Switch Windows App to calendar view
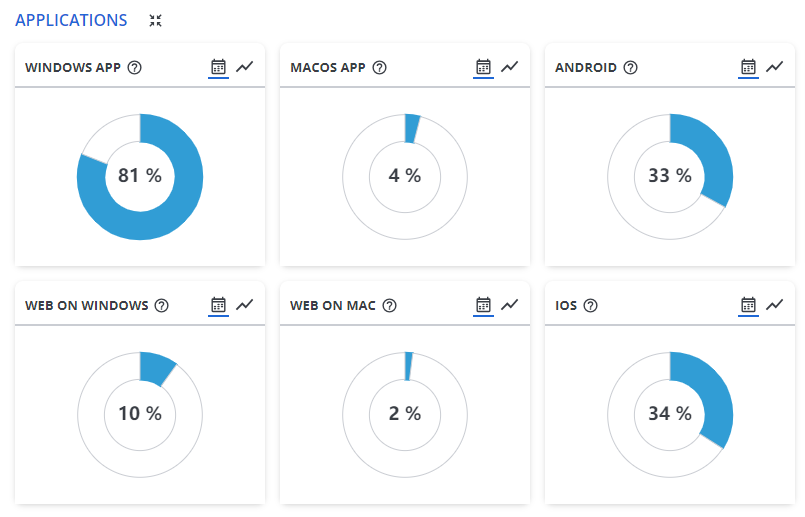The height and width of the screenshot is (517, 805). [x=218, y=67]
